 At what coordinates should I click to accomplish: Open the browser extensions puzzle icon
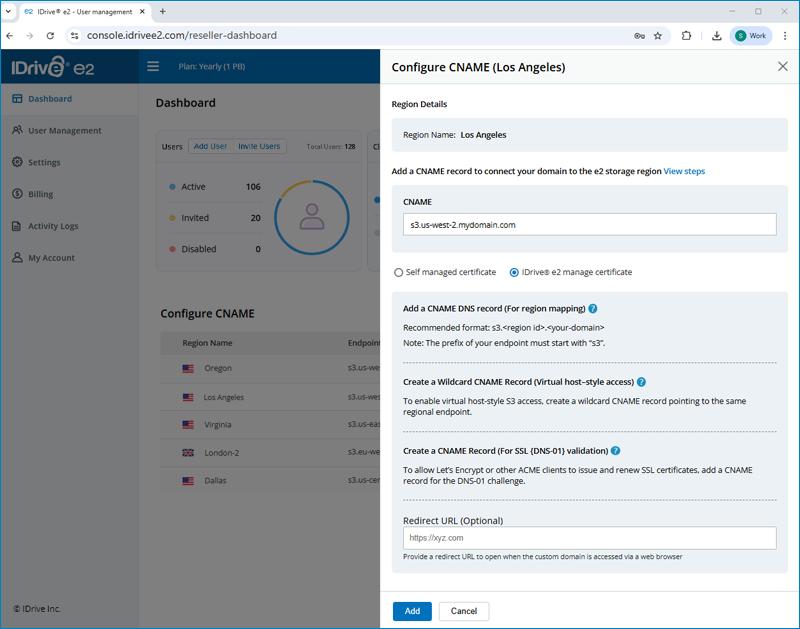tap(687, 36)
